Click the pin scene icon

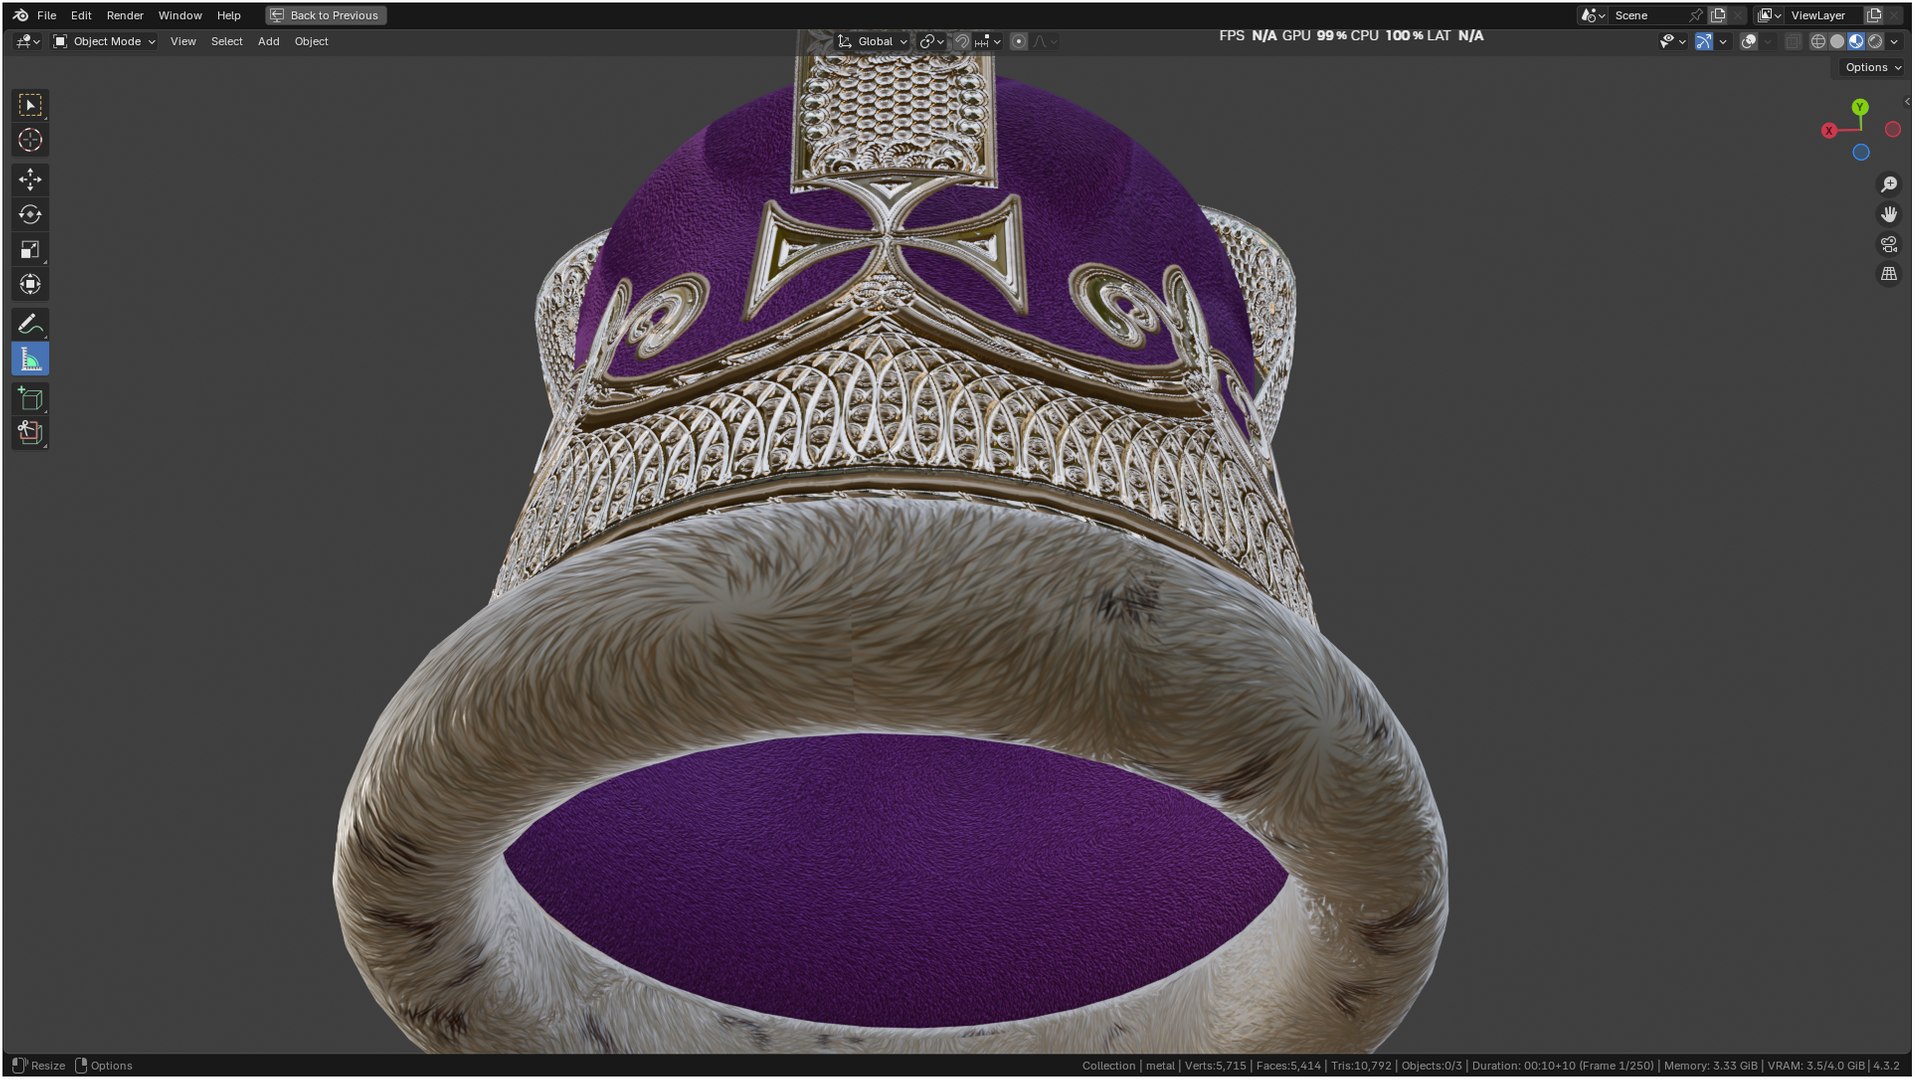tap(1695, 15)
